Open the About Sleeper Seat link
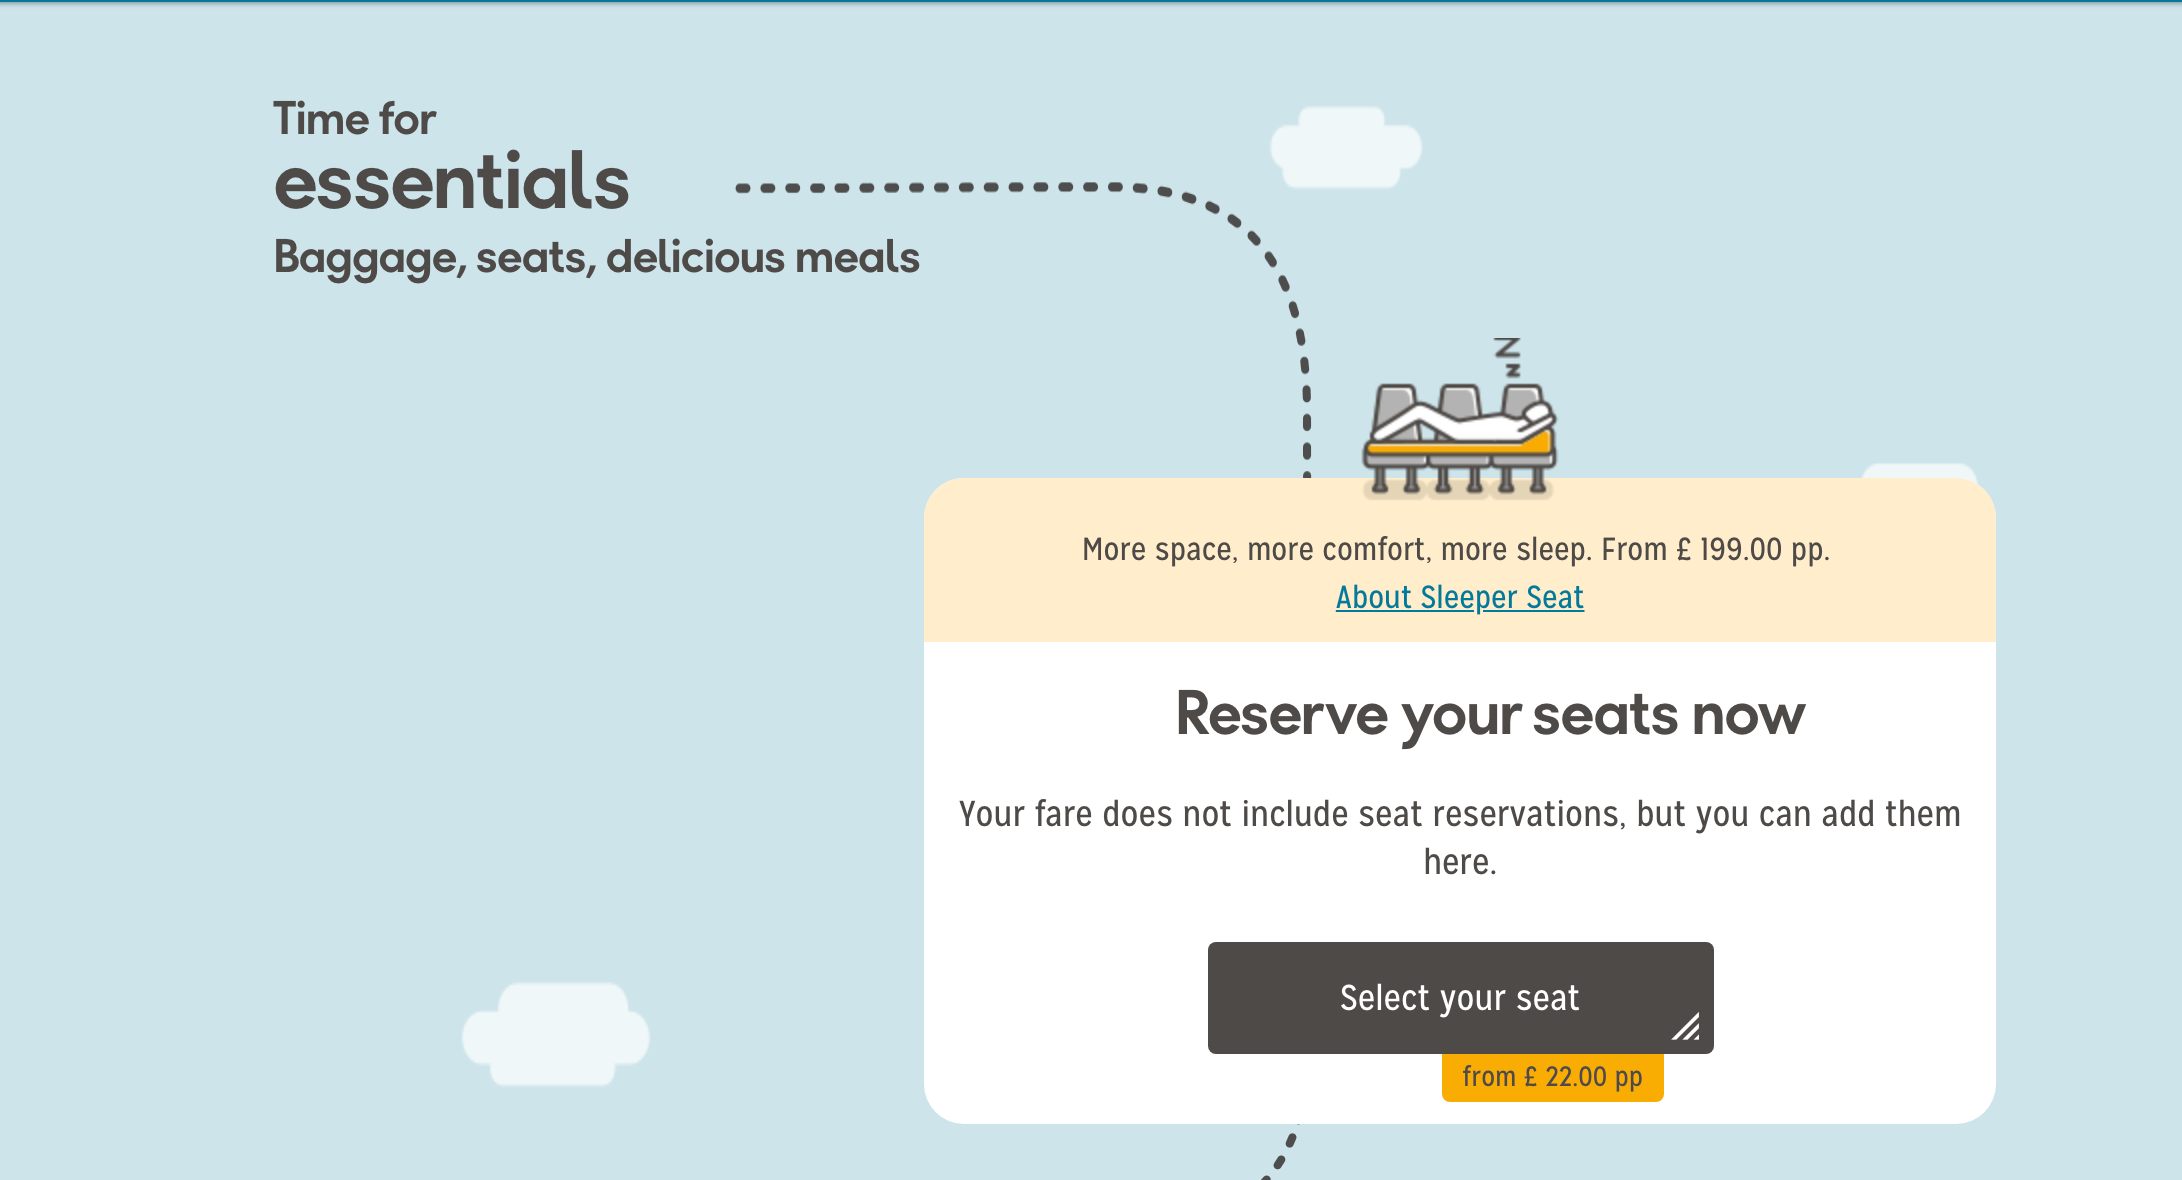 [1459, 597]
